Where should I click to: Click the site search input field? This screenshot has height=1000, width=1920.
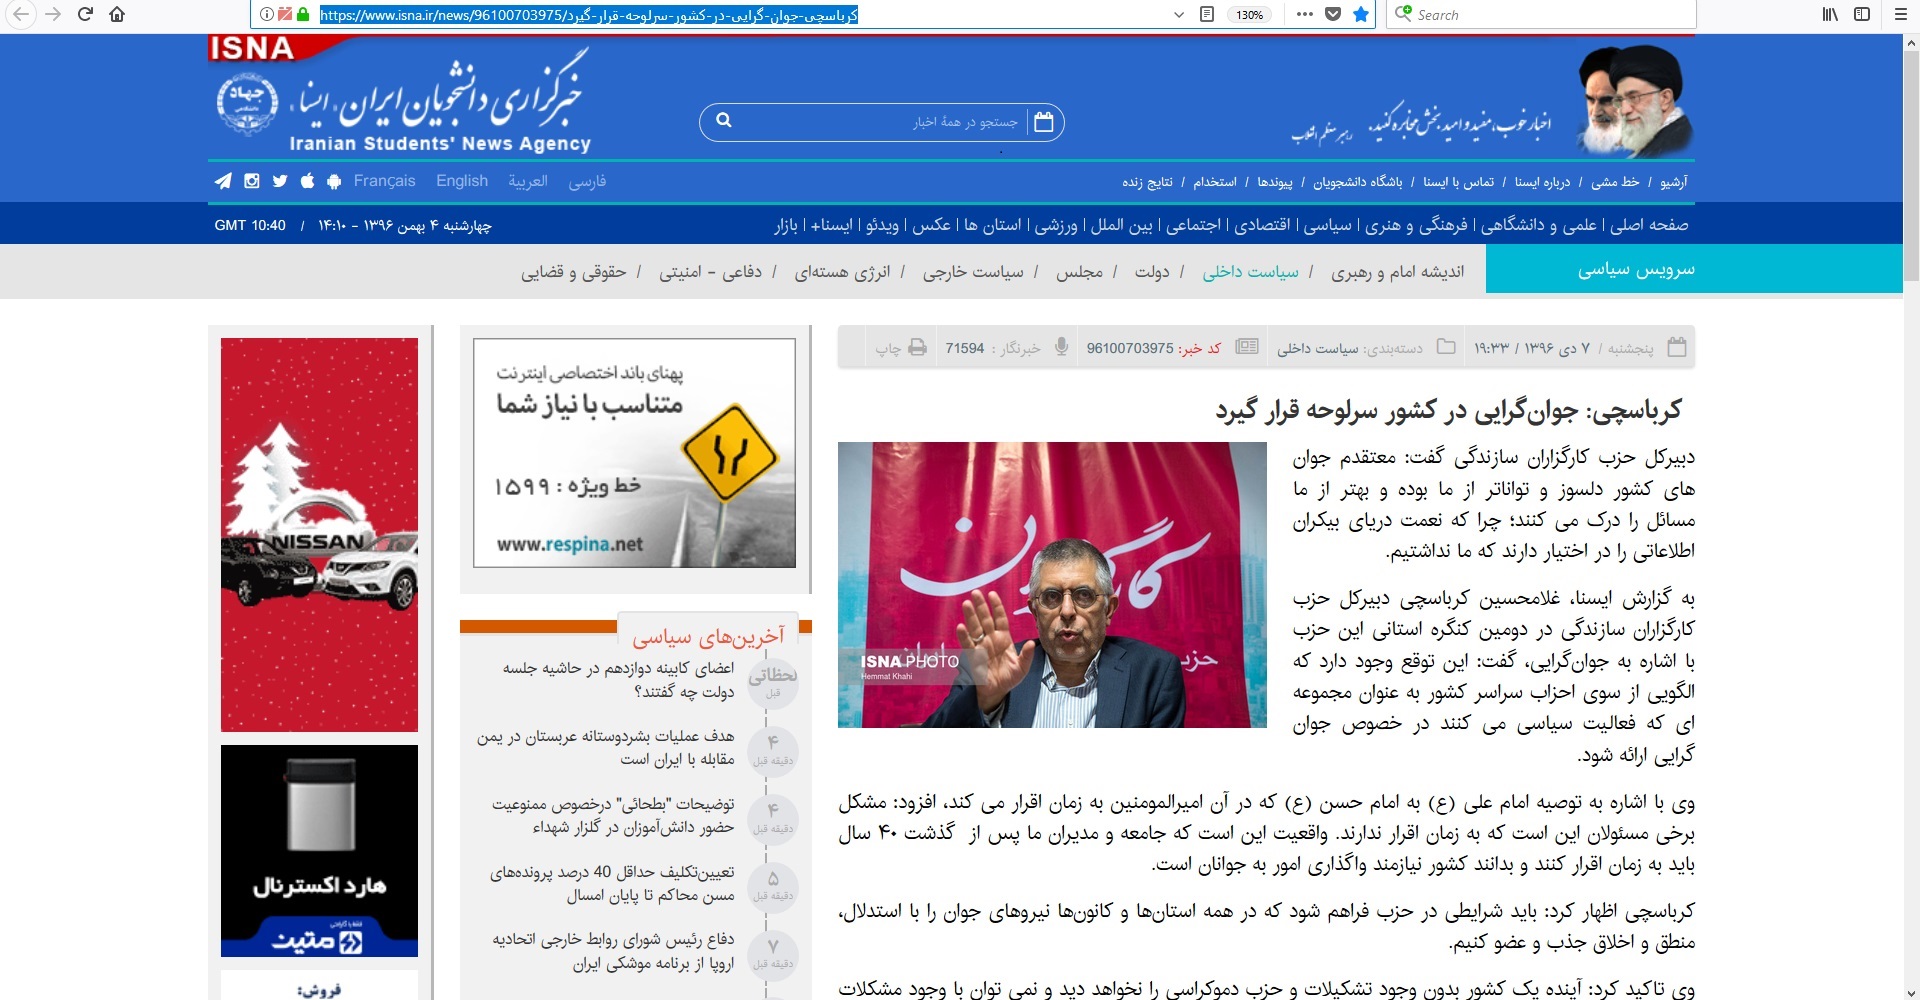tap(880, 121)
